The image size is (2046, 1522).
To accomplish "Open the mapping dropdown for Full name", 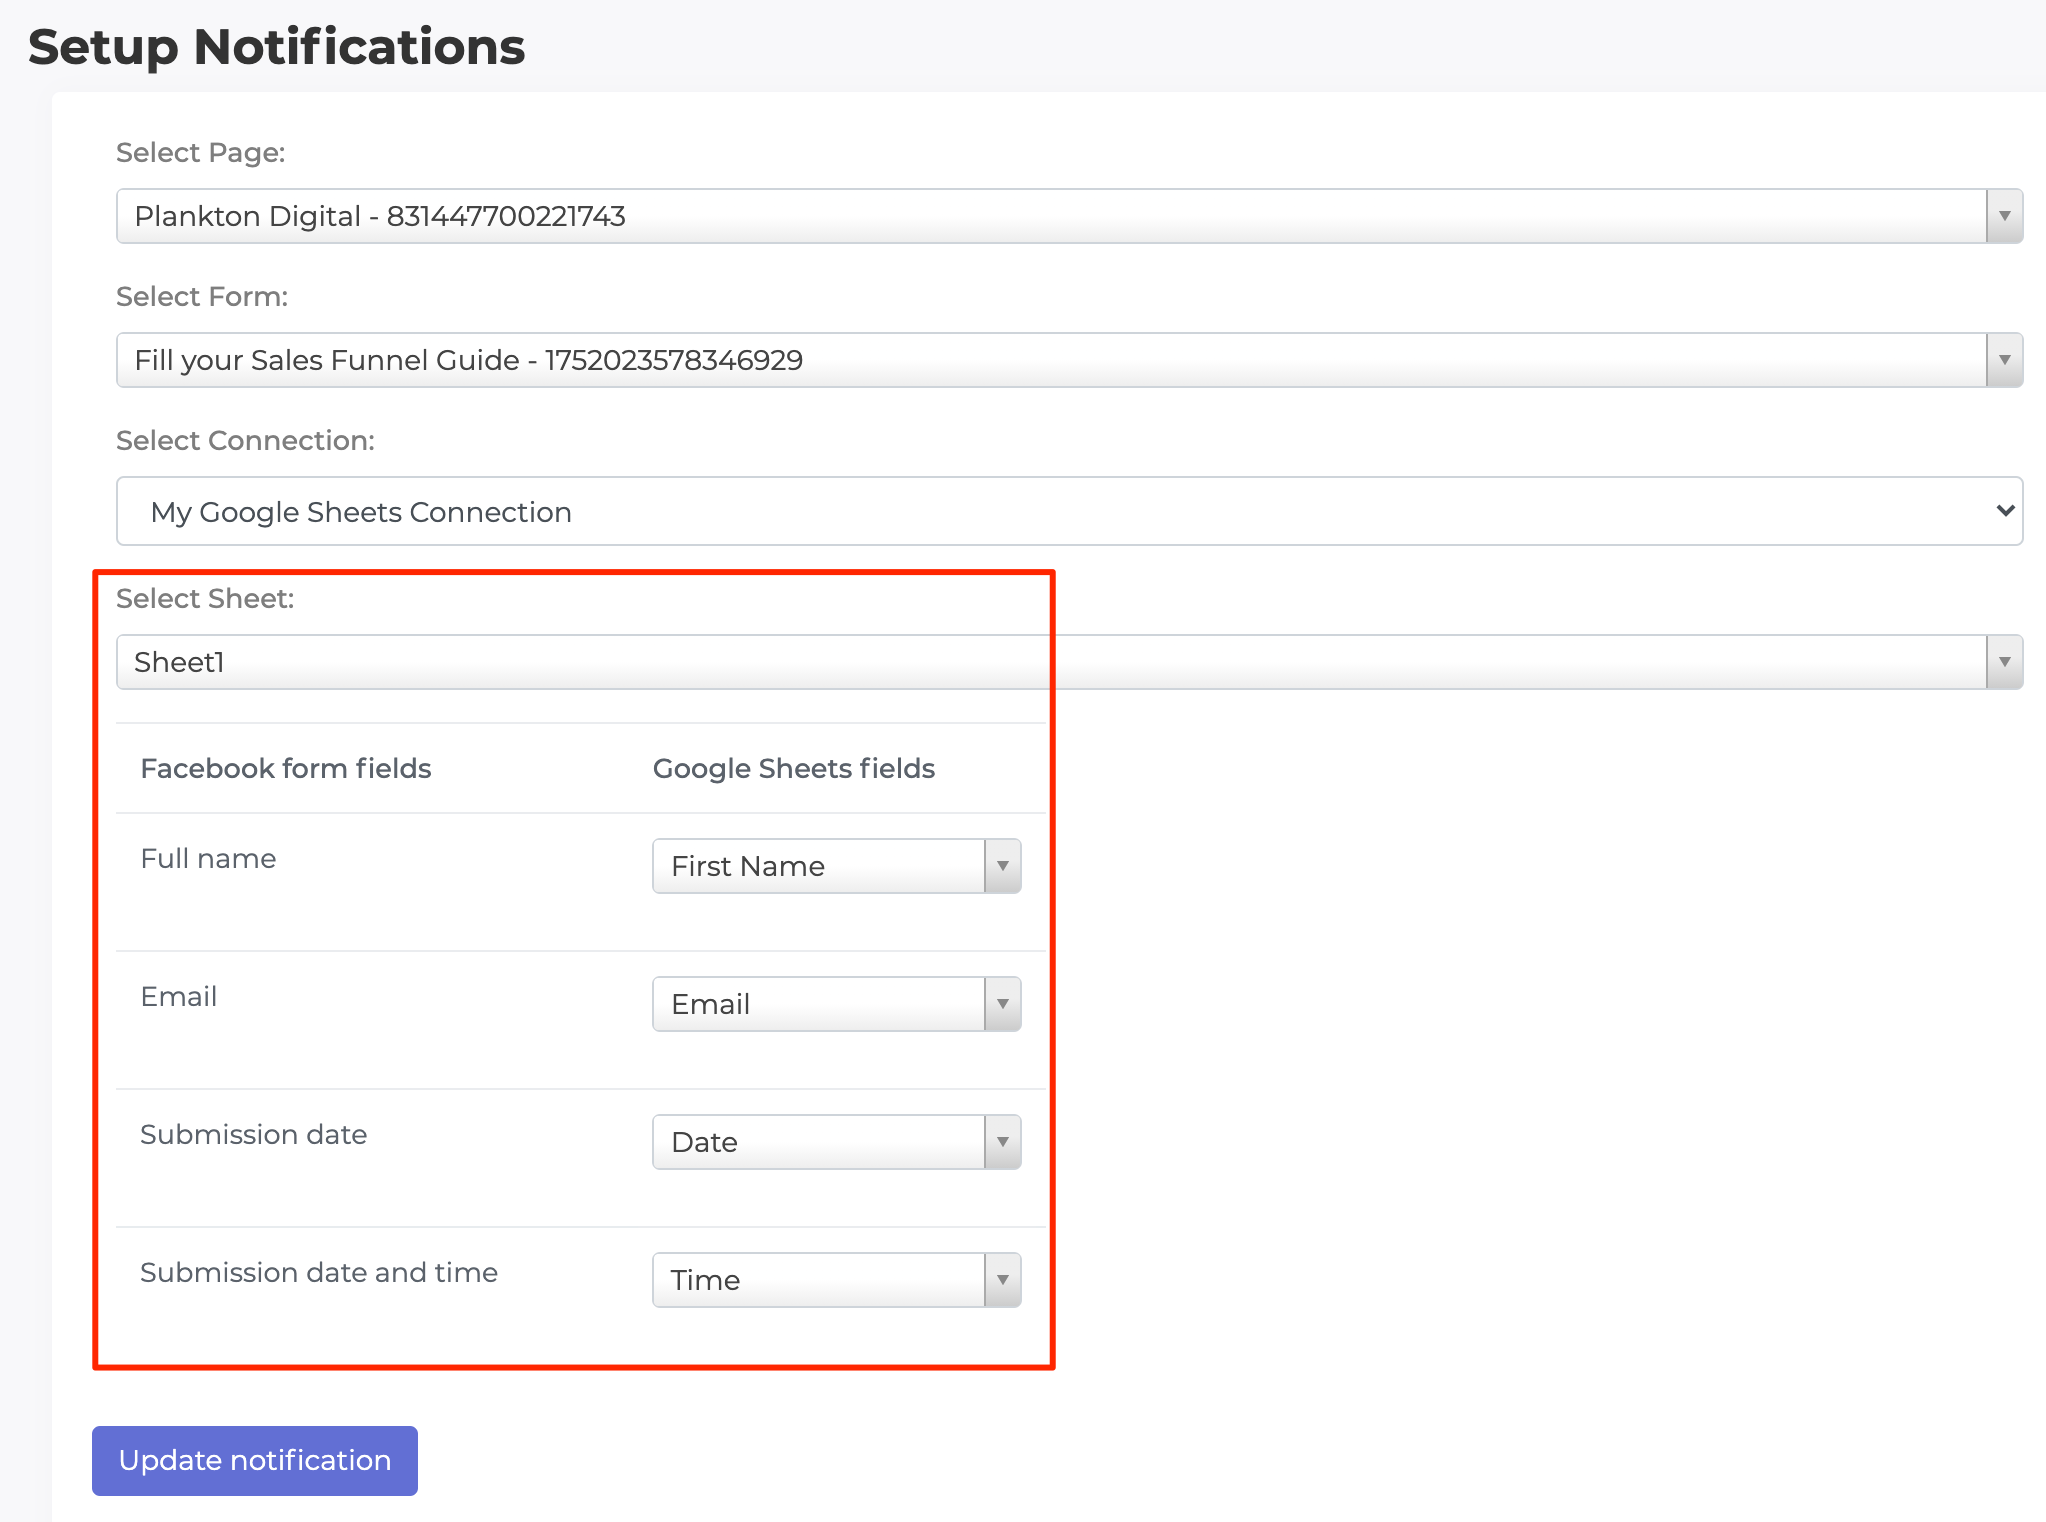I will coord(836,866).
